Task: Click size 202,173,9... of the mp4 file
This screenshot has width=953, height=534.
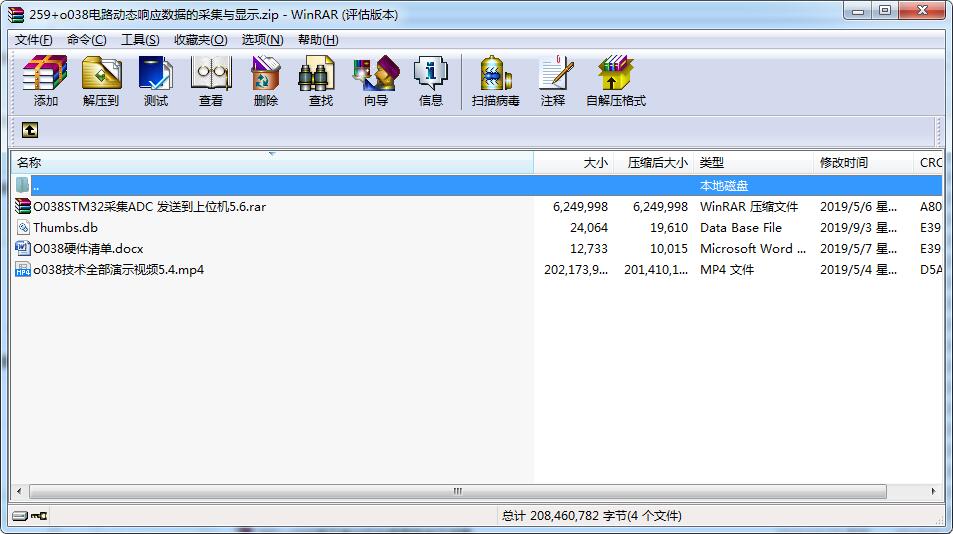Action: click(x=576, y=270)
